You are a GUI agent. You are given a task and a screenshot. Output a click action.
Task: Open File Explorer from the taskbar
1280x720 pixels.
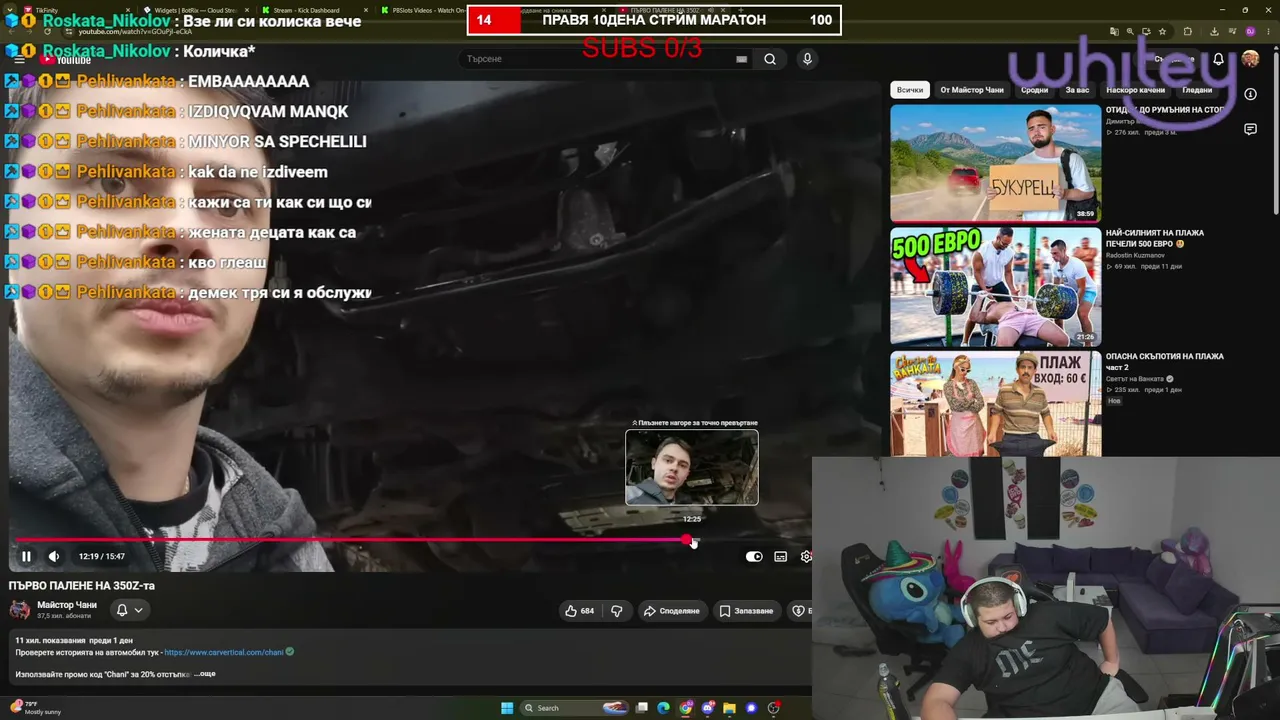point(730,708)
